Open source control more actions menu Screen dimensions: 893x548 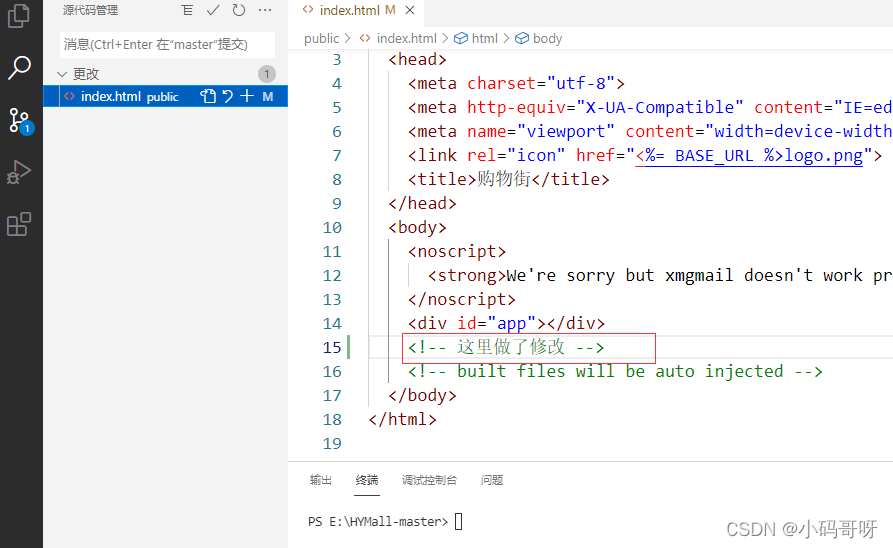(265, 10)
